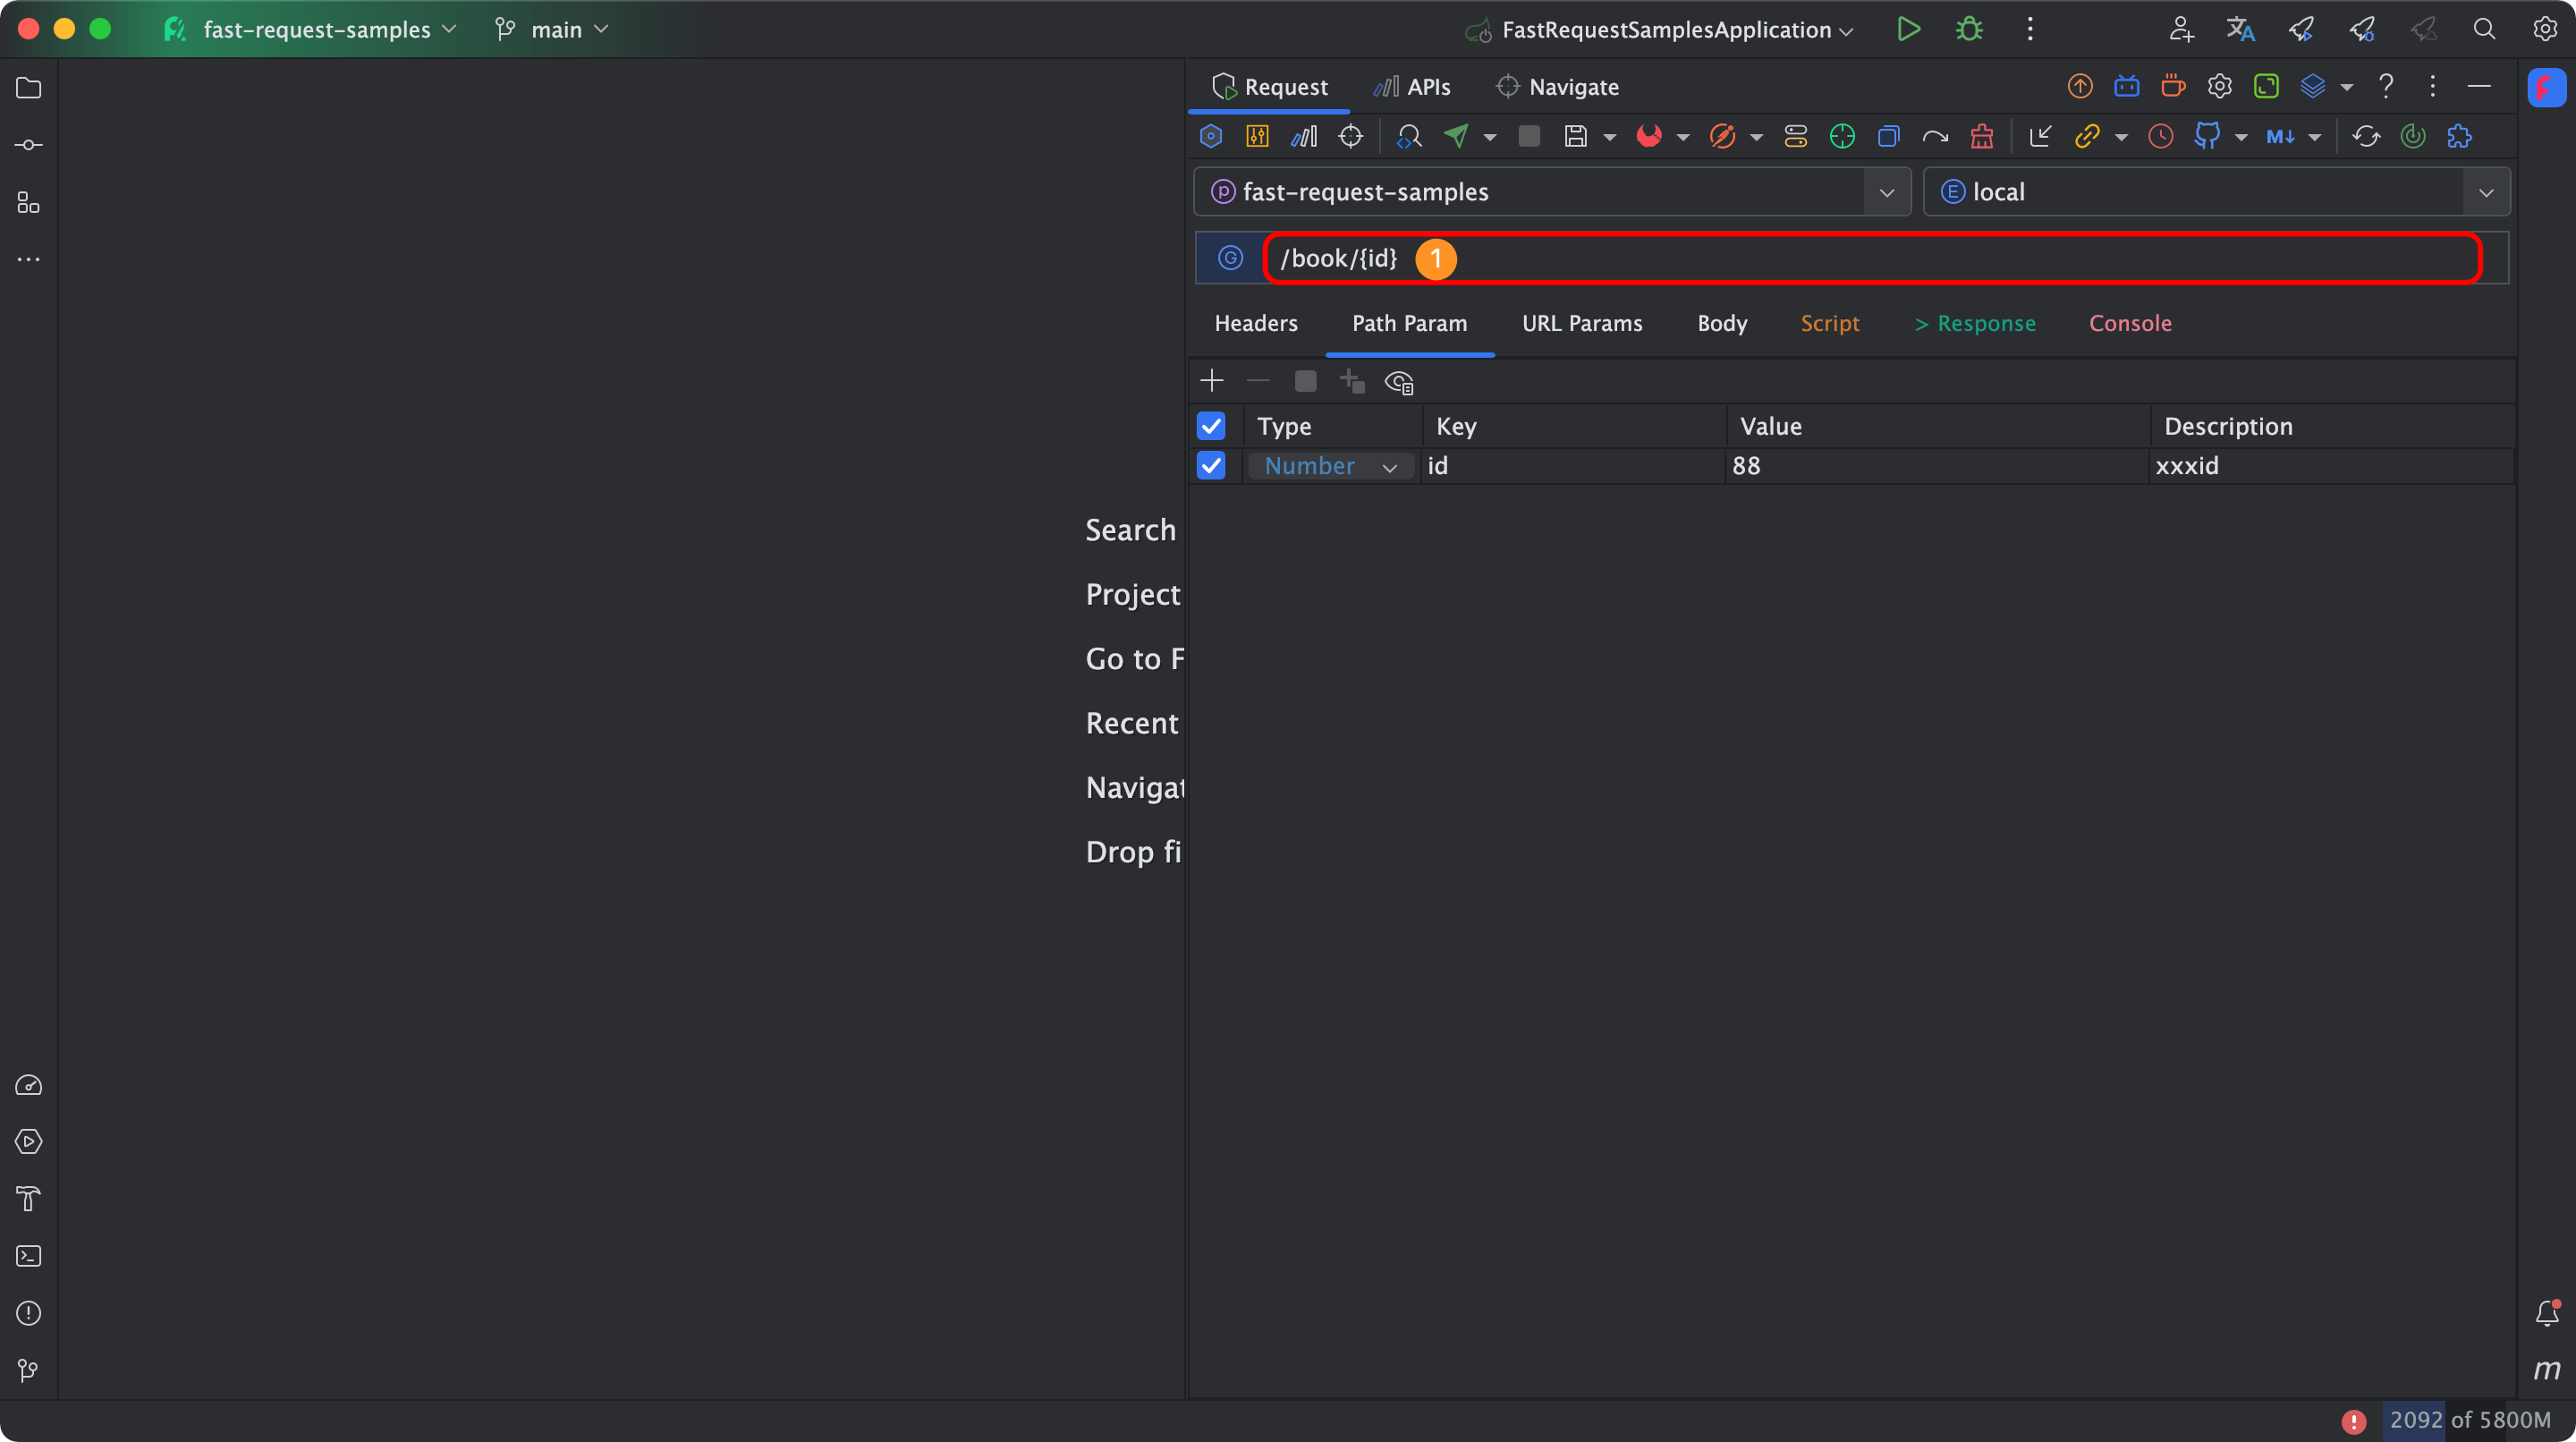The width and height of the screenshot is (2576, 1442).
Task: Uncheck the id parameter row checkbox
Action: click(1211, 466)
